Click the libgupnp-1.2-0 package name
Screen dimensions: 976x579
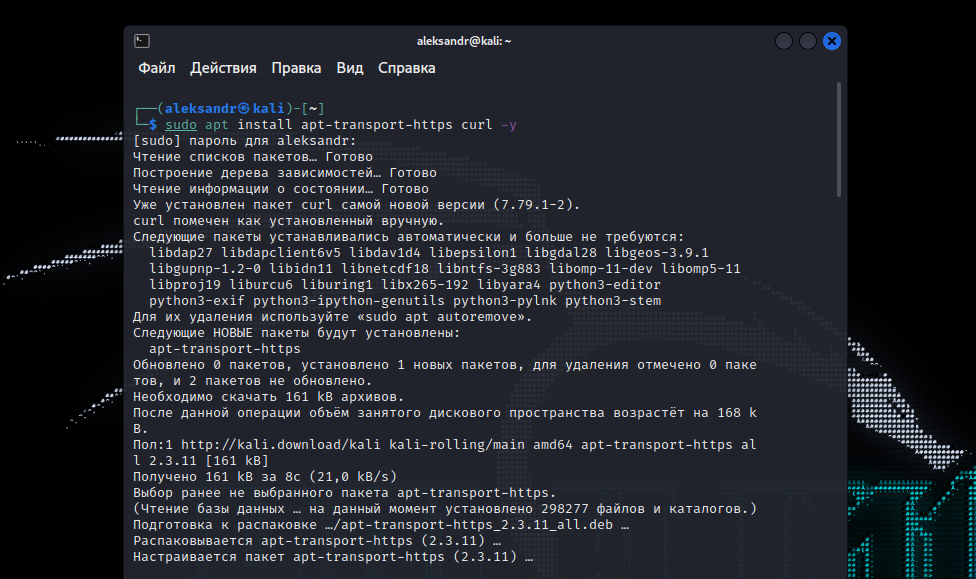205,269
